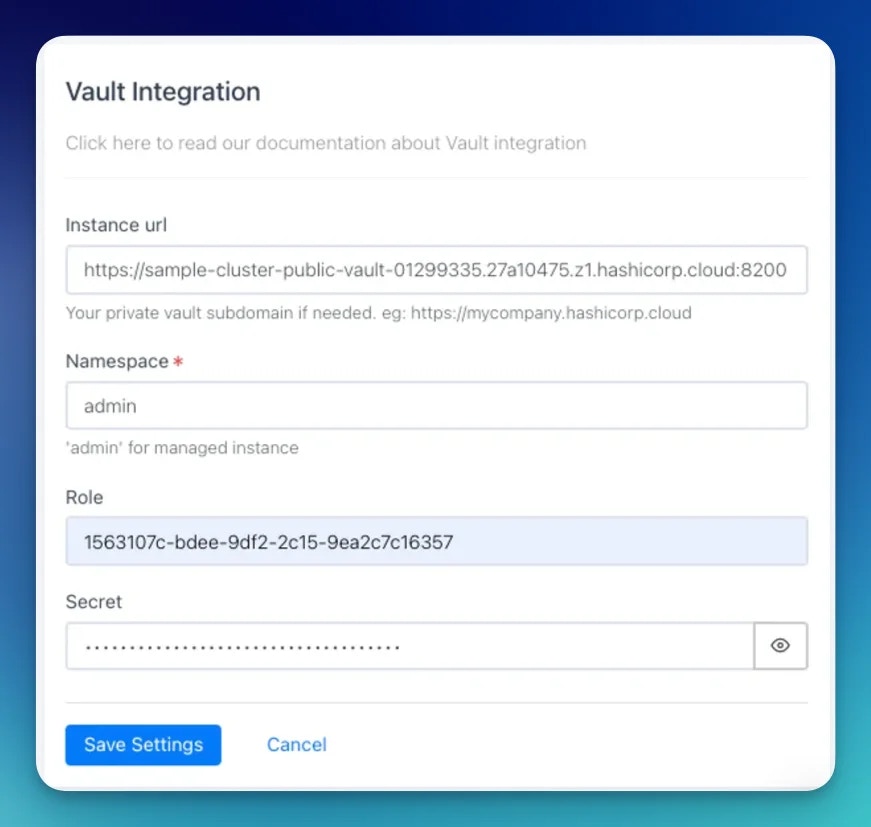This screenshot has height=827, width=871.
Task: Click the red required asterisk beside Namespace
Action: 178,362
